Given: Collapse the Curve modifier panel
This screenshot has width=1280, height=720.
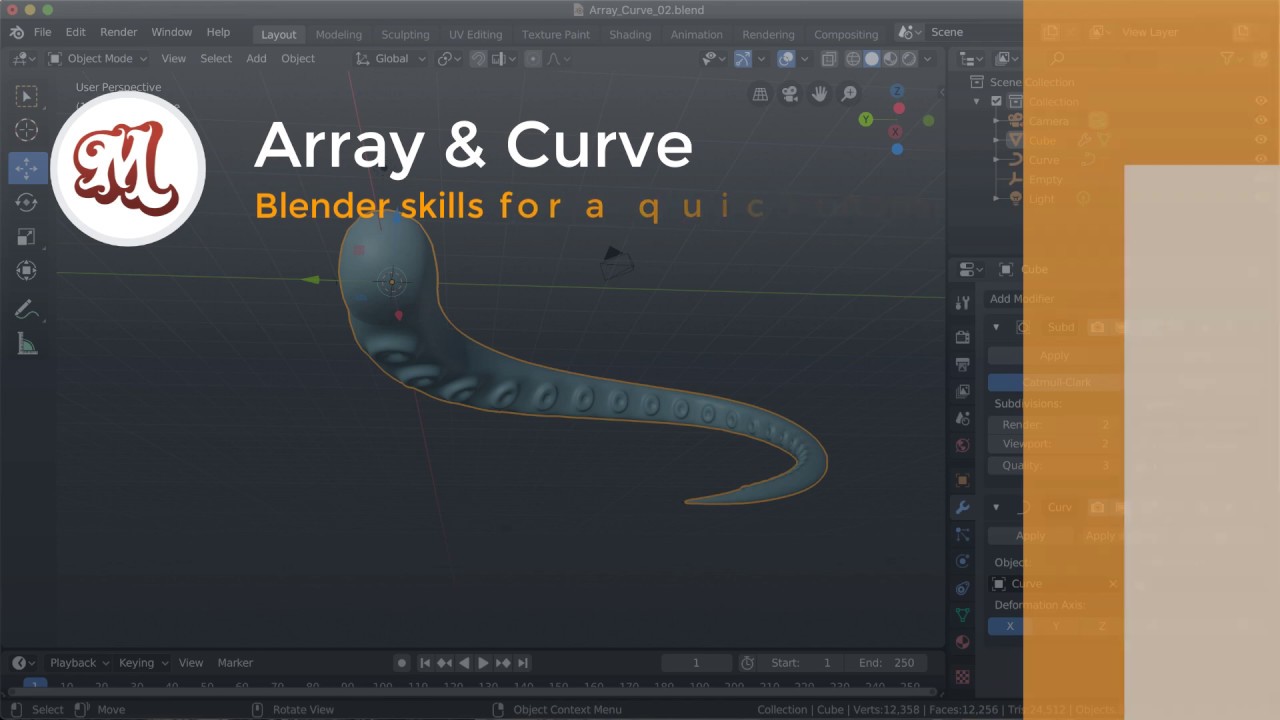Looking at the screenshot, I should (996, 507).
